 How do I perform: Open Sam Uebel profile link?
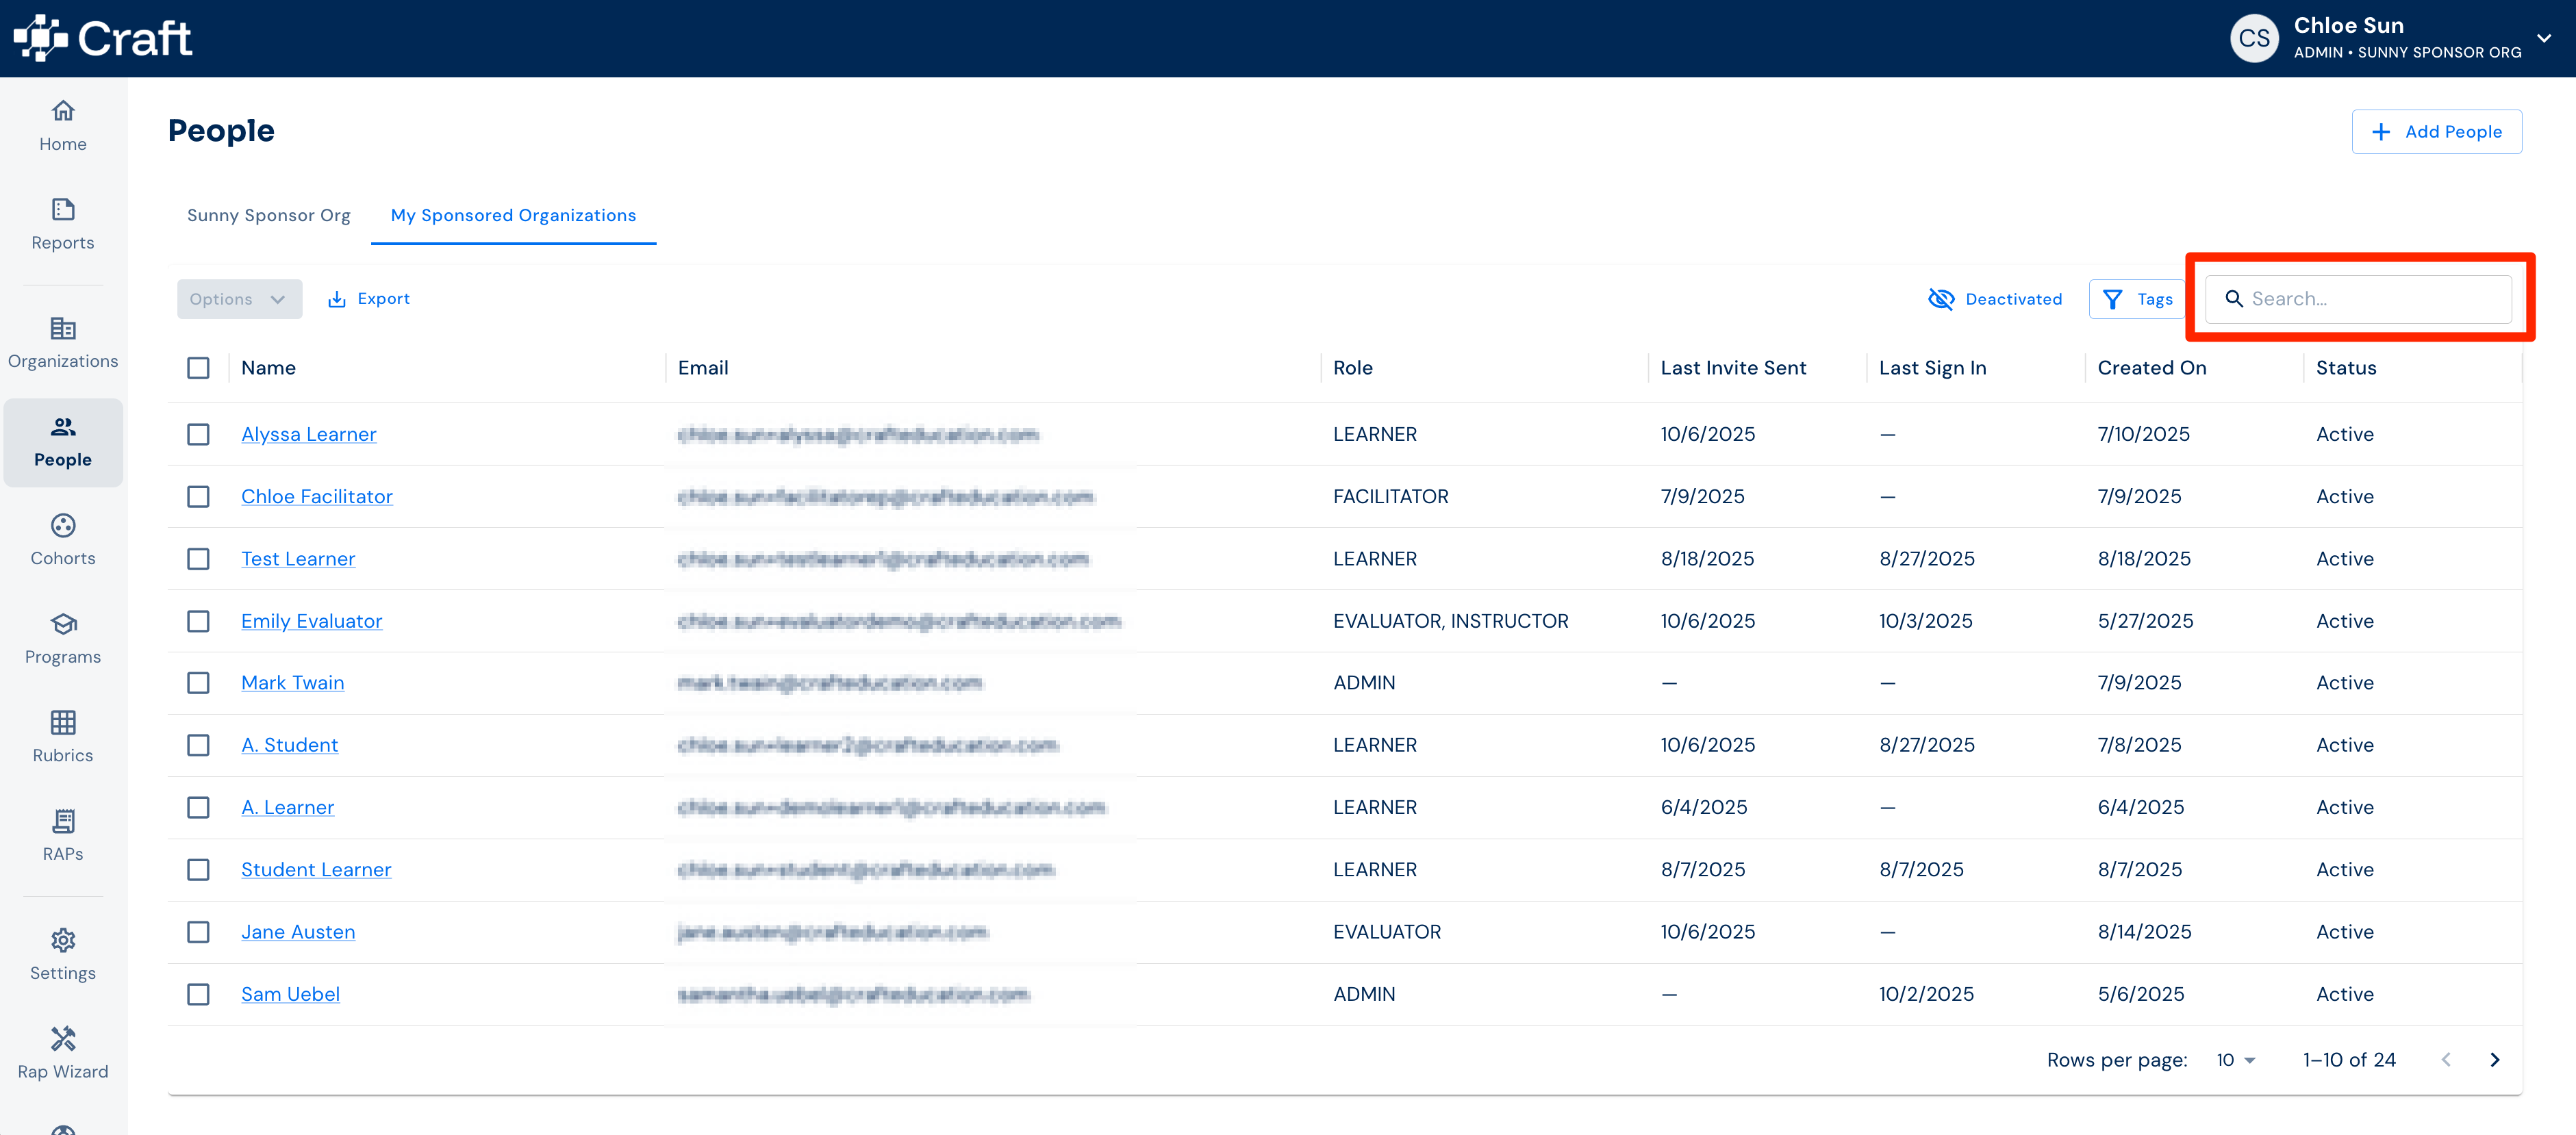[290, 994]
